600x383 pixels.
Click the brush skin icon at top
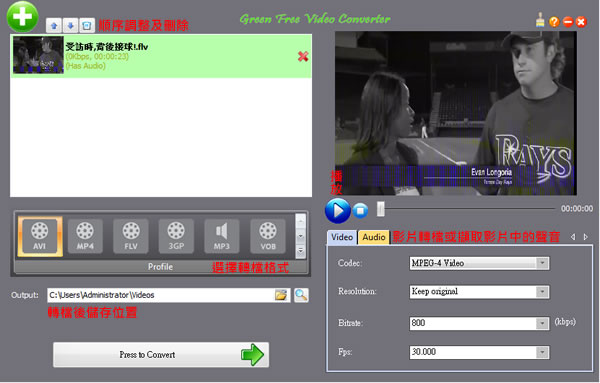(x=540, y=20)
